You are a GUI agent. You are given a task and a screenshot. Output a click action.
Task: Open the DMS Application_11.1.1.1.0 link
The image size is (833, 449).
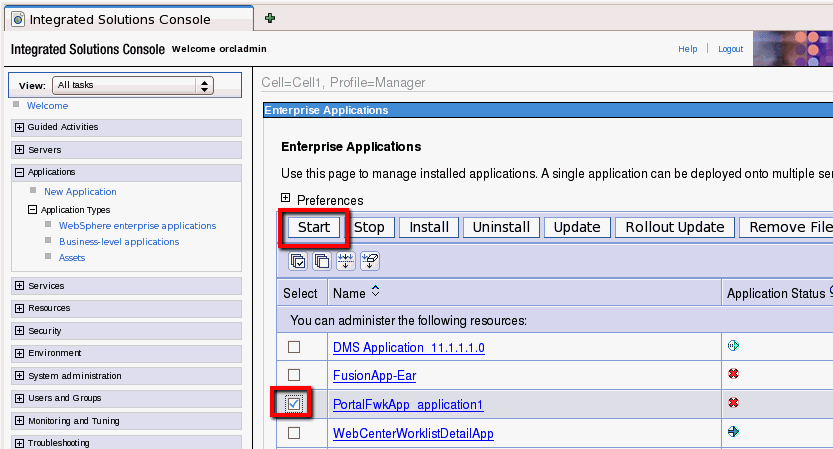409,348
